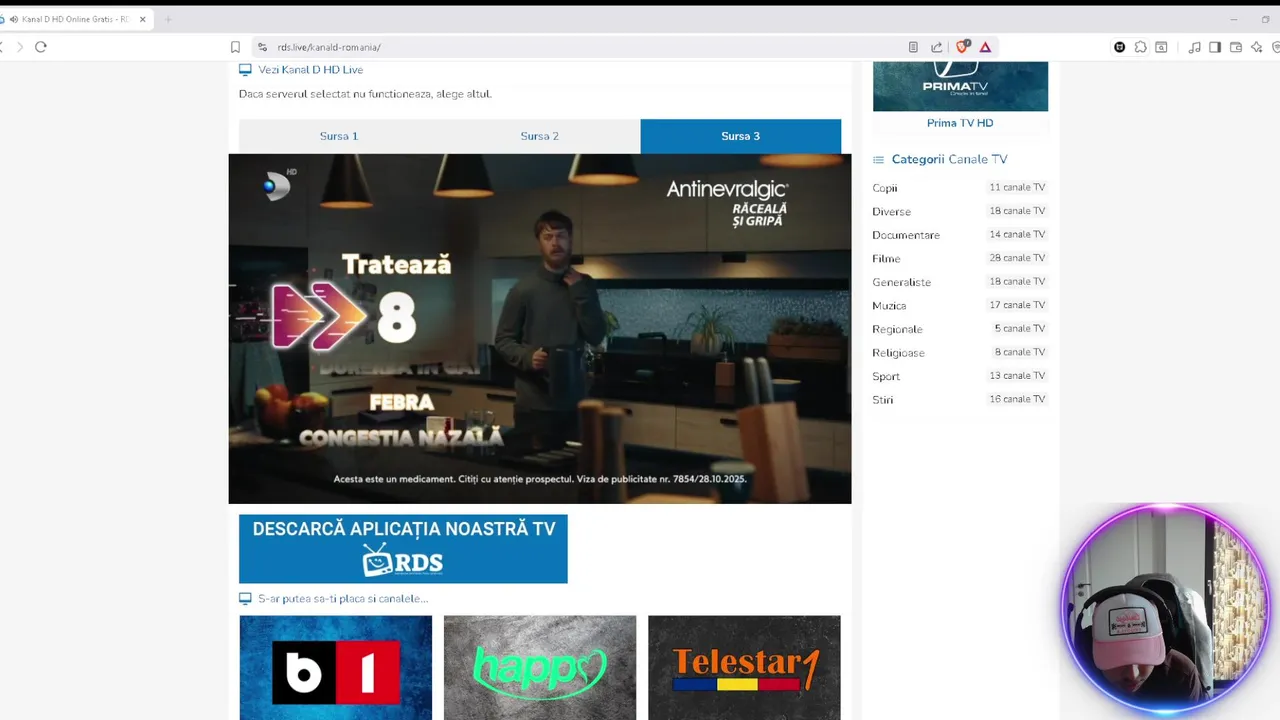Viewport: 1280px width, 720px height.
Task: Open Brave Rewards triangle icon
Action: click(985, 47)
